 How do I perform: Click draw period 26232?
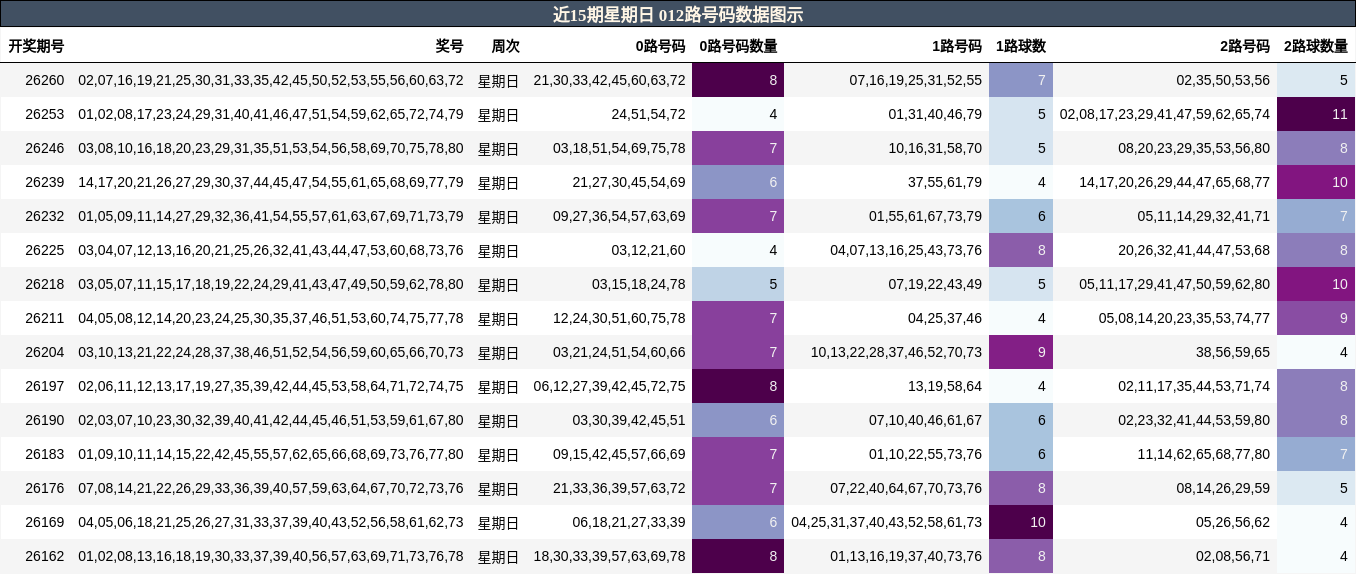click(x=44, y=216)
